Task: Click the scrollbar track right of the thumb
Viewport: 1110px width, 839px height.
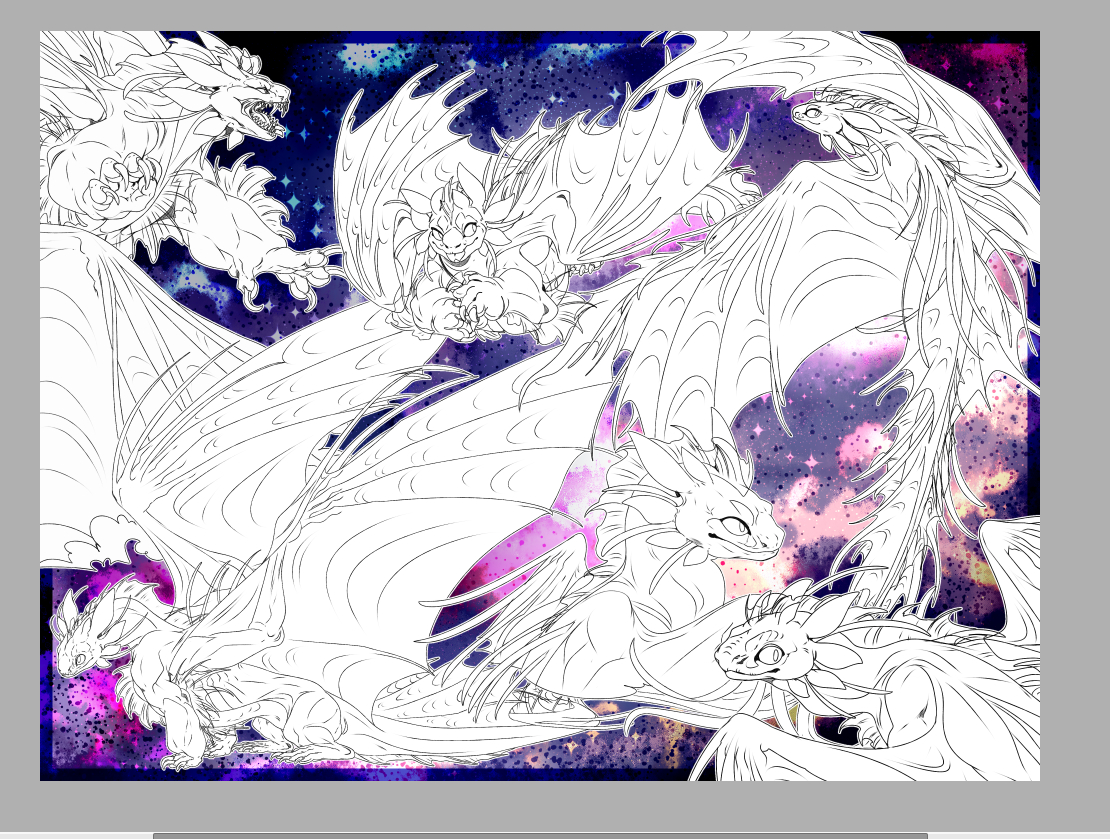Action: (1015, 835)
